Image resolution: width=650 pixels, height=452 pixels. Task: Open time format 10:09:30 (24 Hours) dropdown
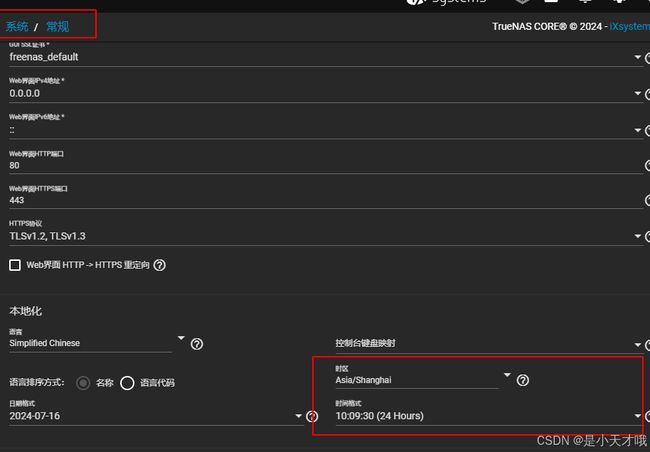pos(638,416)
